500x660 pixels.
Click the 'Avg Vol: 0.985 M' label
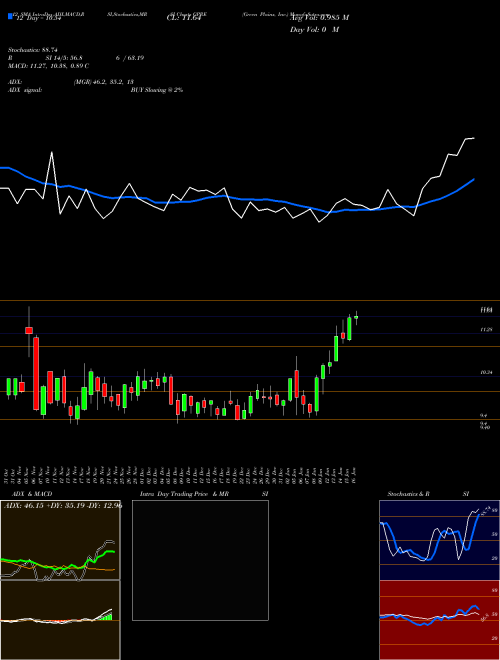(x=319, y=18)
